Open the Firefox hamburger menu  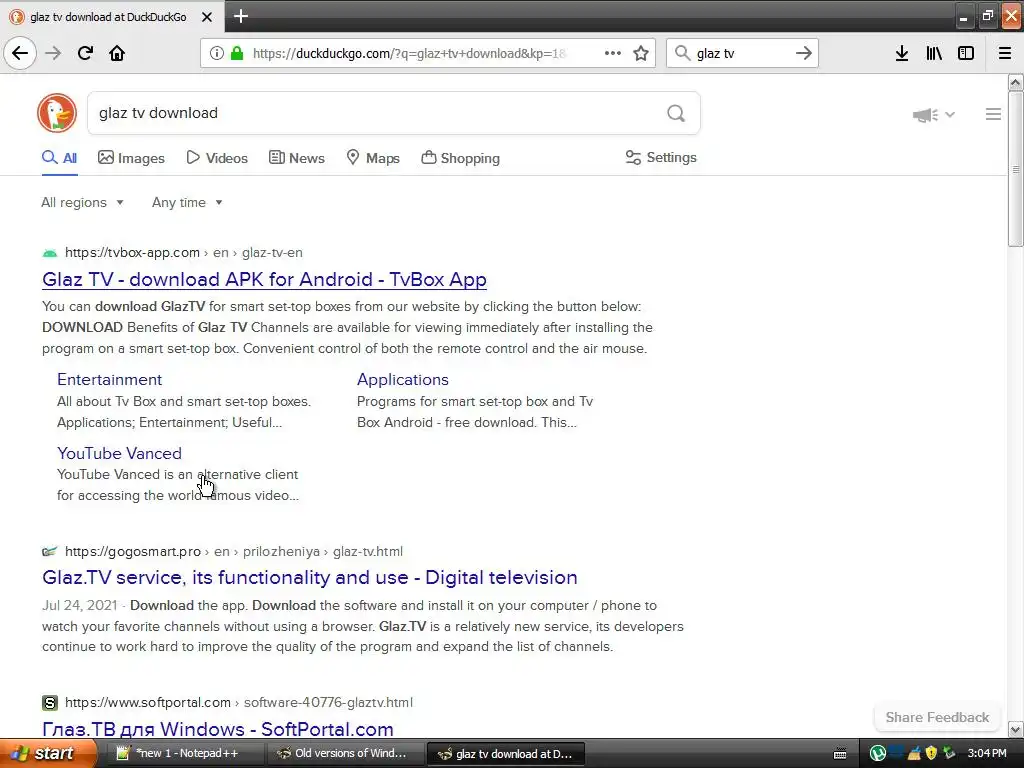point(1005,53)
